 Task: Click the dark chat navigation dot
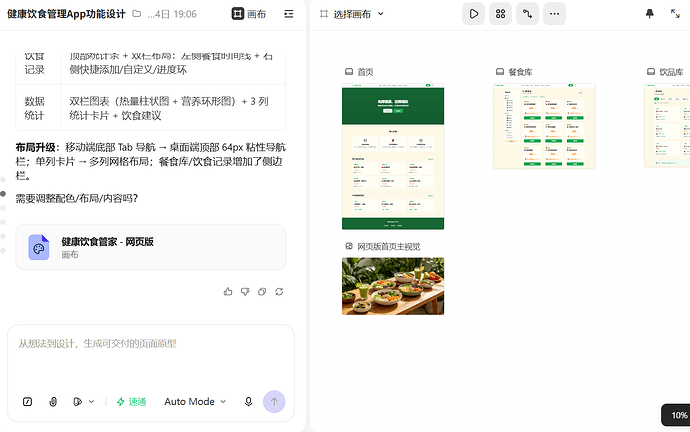3,194
